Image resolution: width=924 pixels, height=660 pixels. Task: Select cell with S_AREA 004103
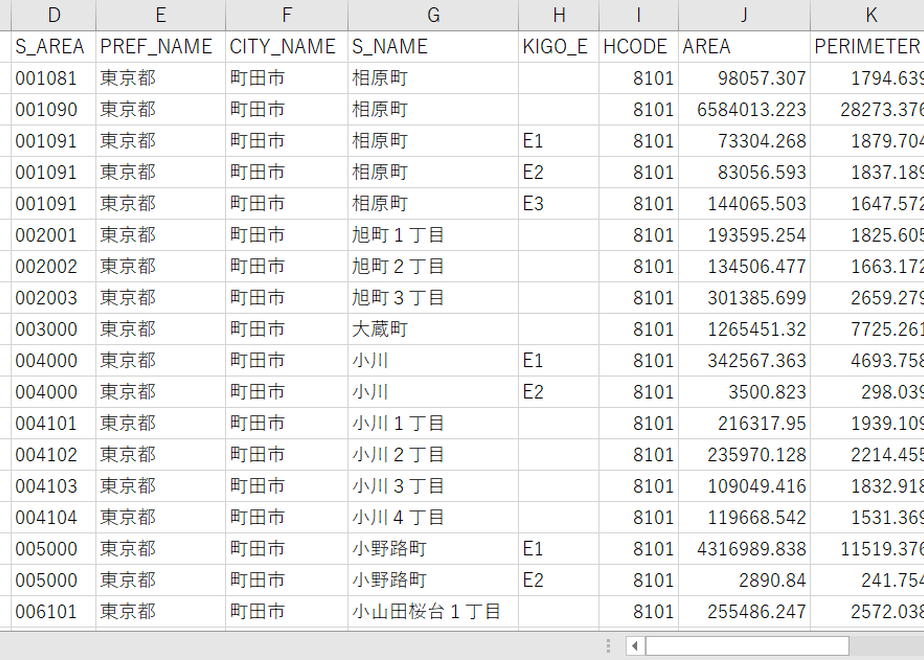(54, 486)
